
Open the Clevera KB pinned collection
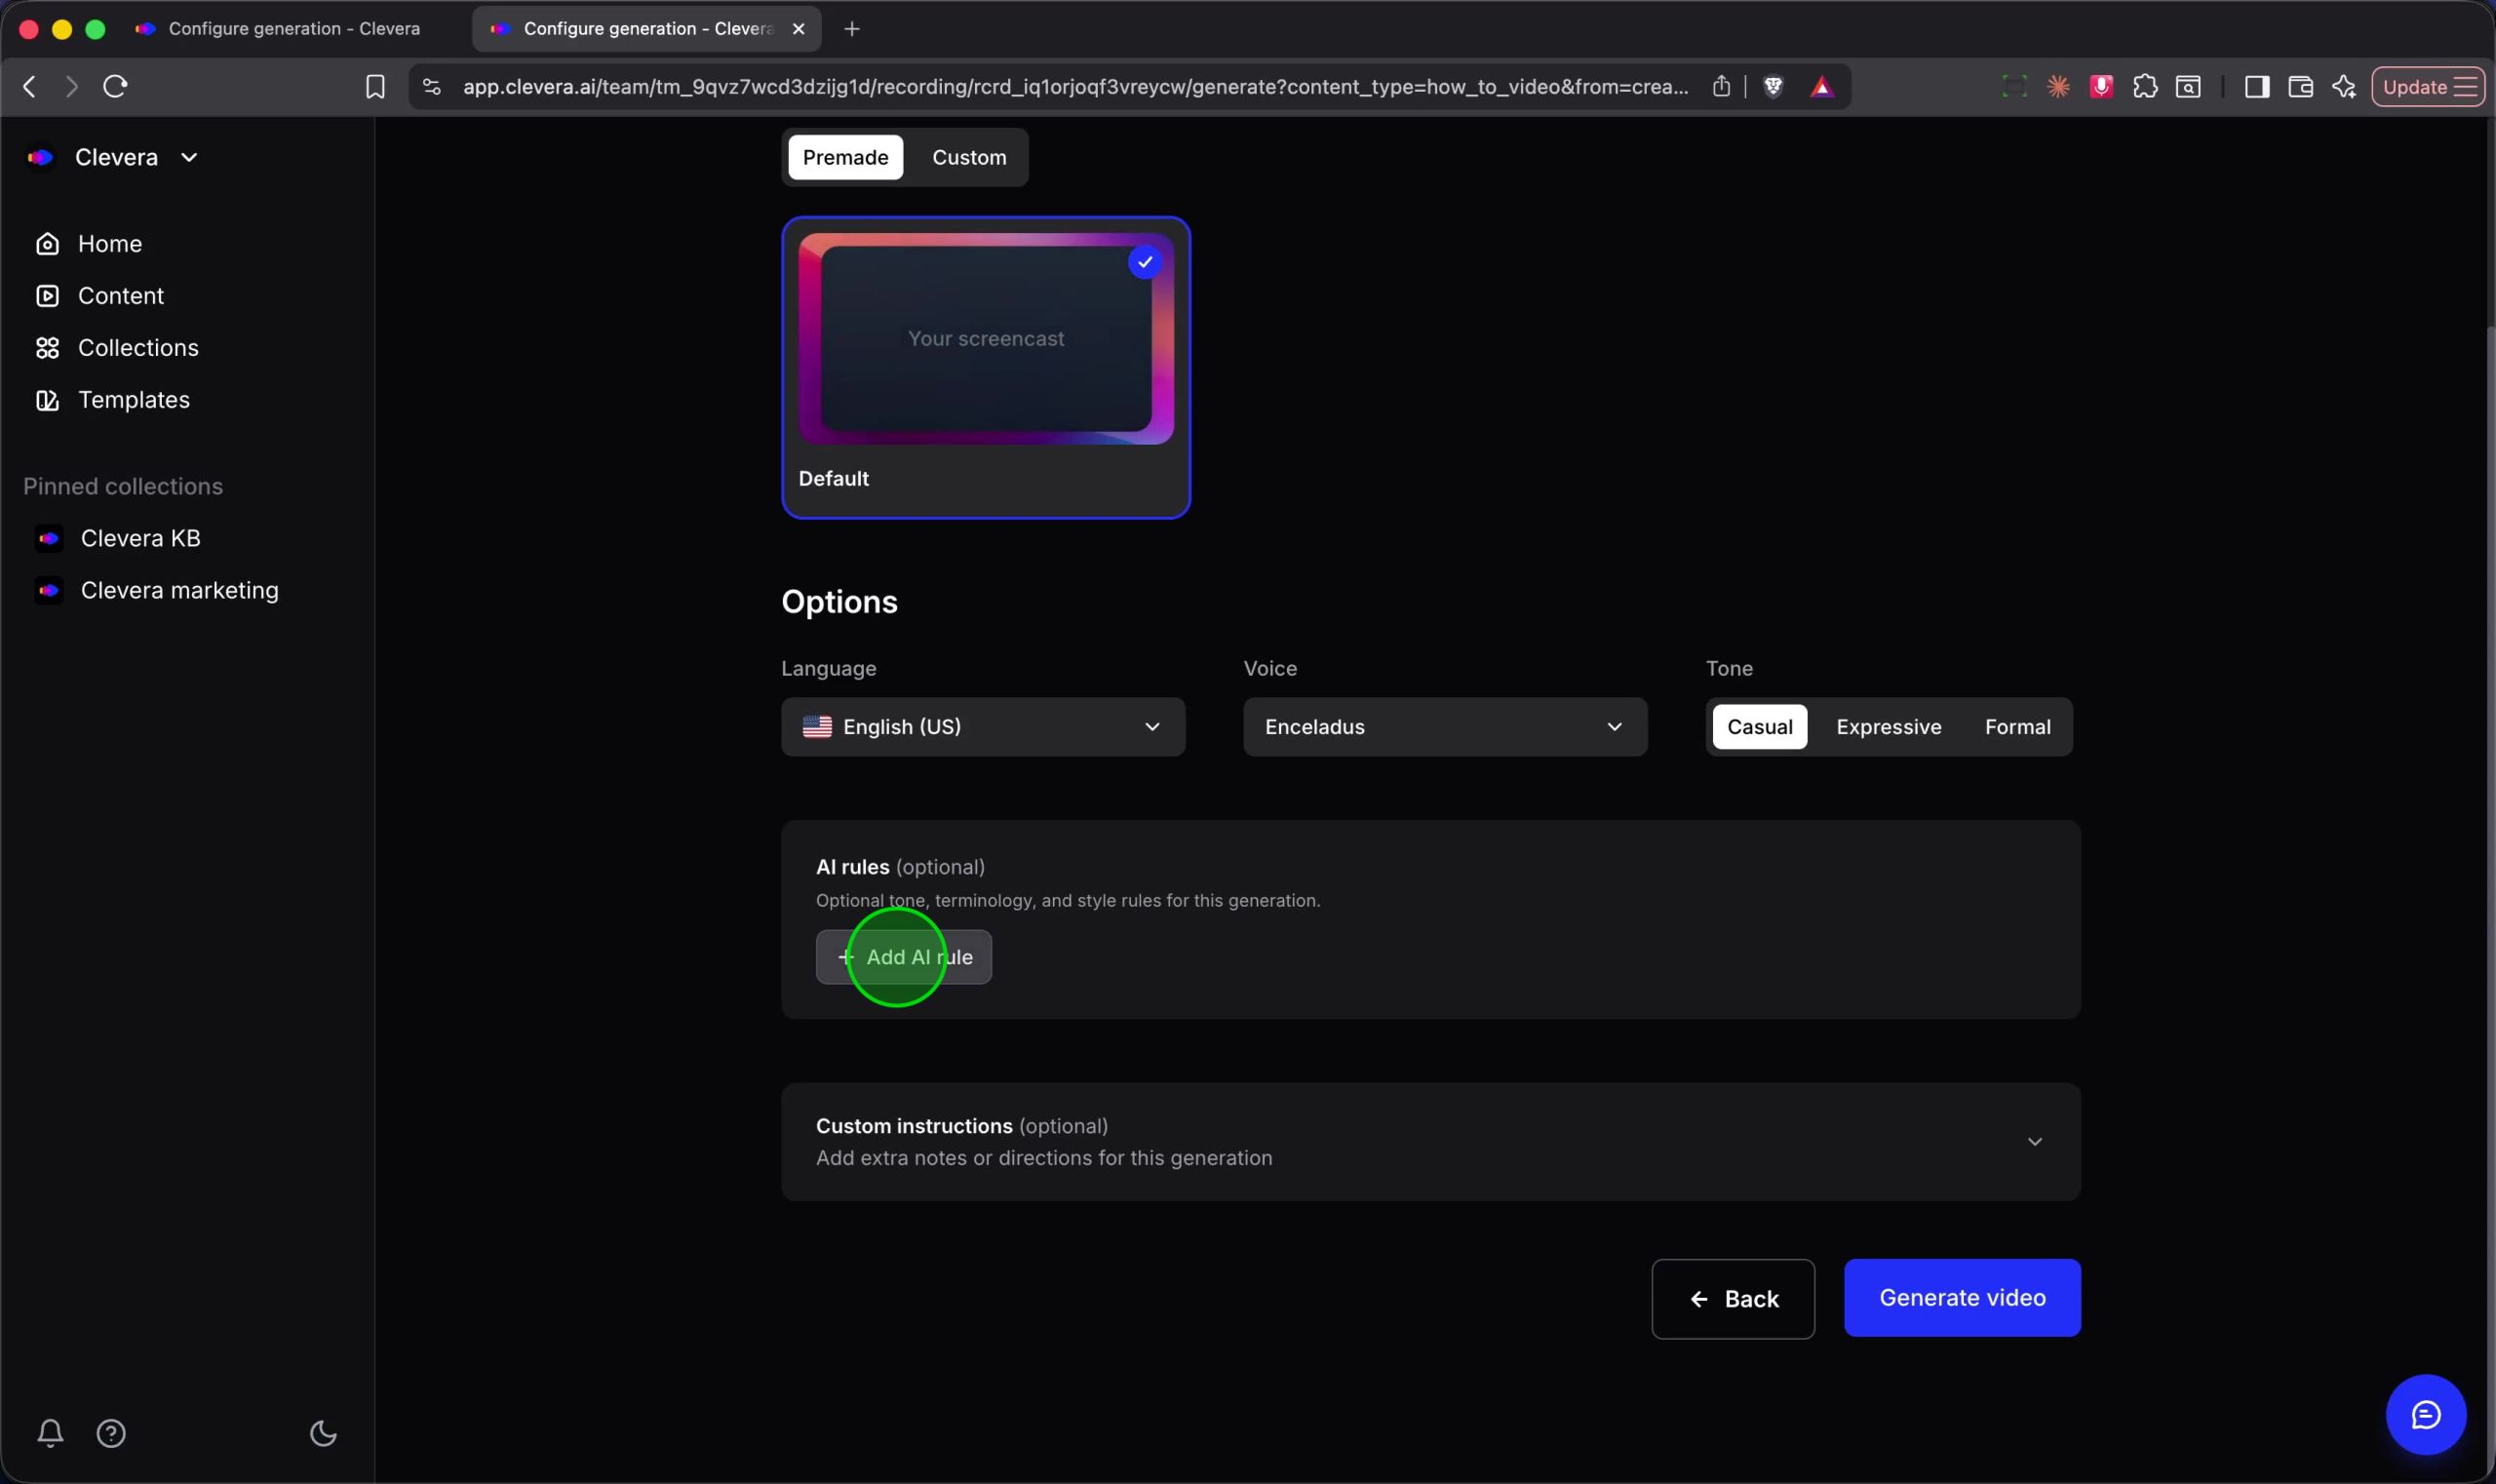(117, 538)
